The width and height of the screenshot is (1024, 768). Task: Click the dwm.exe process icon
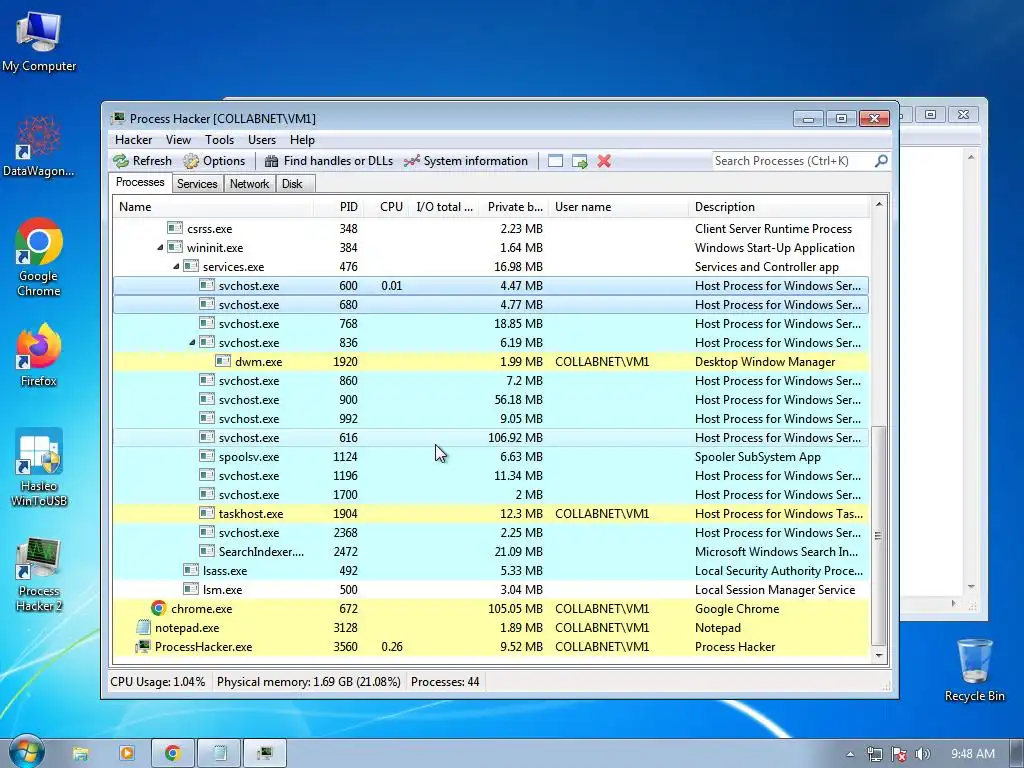pyautogui.click(x=223, y=361)
